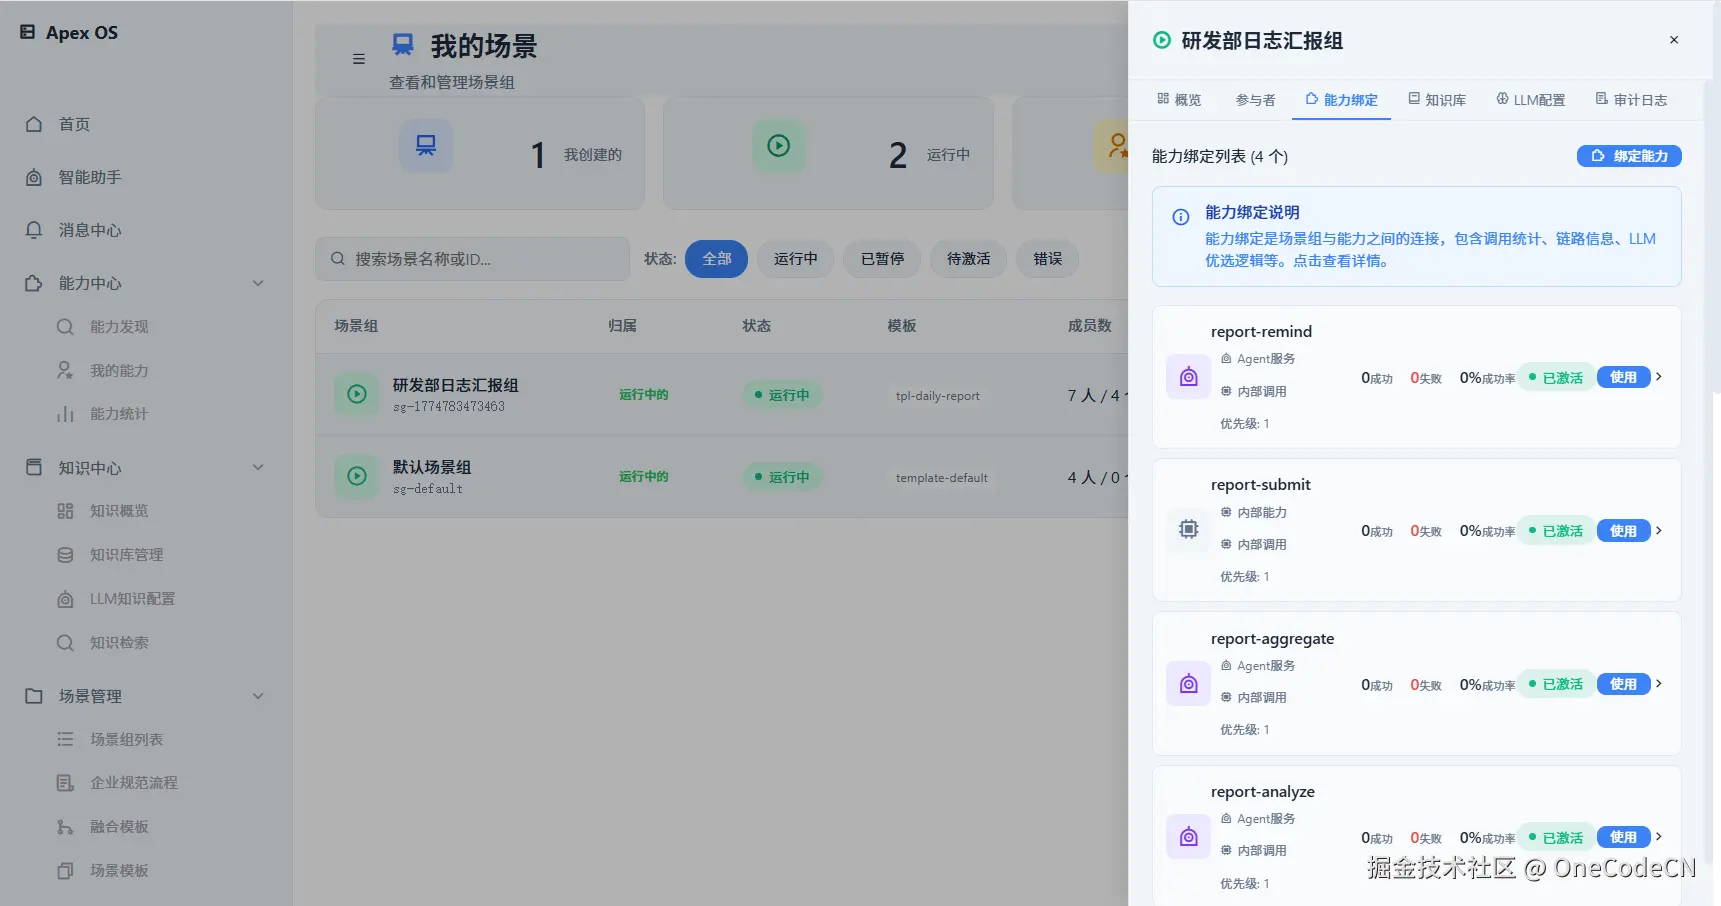Select 场景模板 from sidebar
Viewport: 1721px width, 906px height.
[x=118, y=870]
